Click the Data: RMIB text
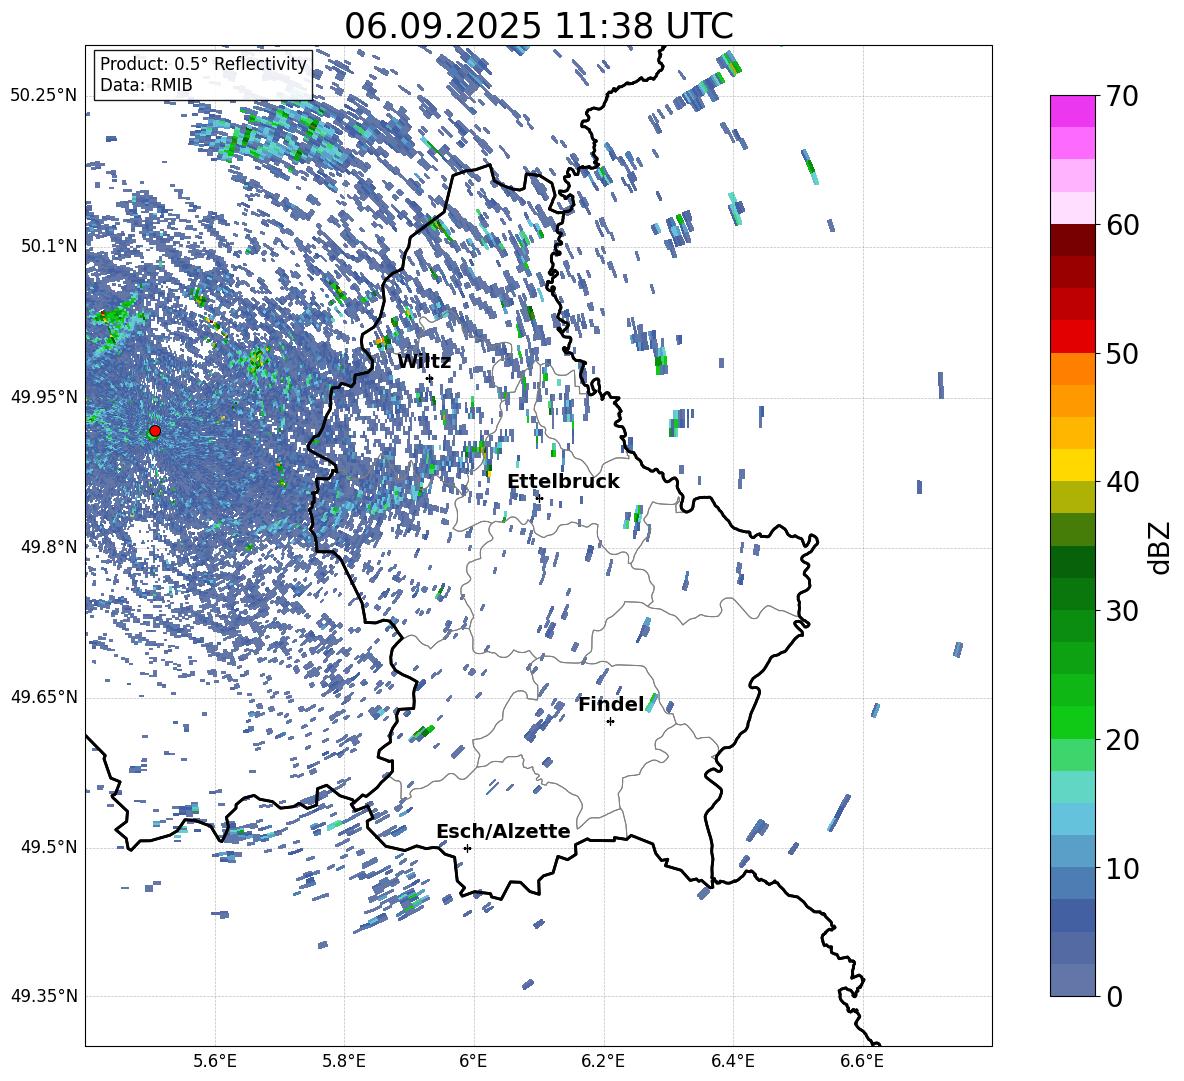The image size is (1184, 1081). [146, 85]
